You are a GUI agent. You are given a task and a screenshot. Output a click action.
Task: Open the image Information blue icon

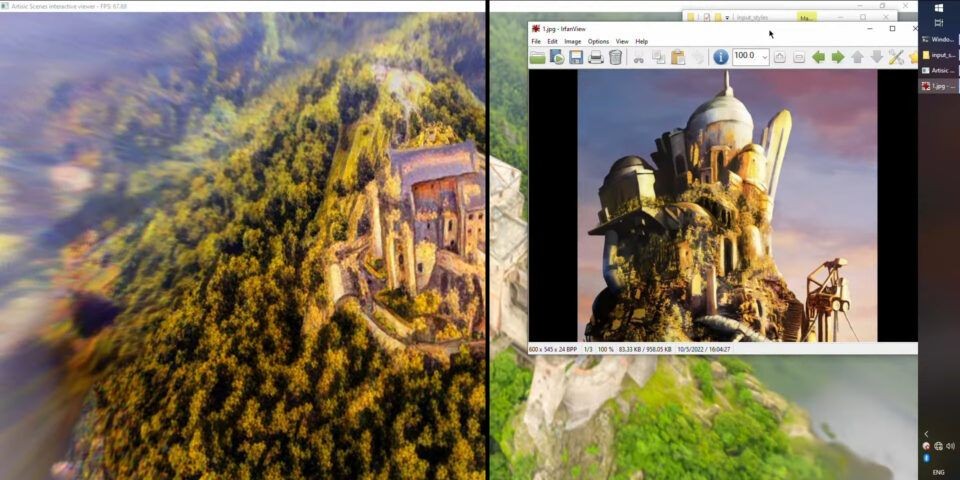720,58
